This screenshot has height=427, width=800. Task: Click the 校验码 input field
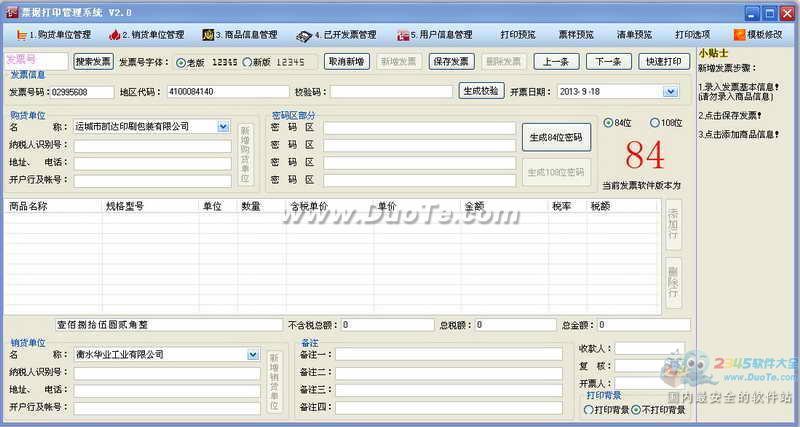click(x=391, y=92)
